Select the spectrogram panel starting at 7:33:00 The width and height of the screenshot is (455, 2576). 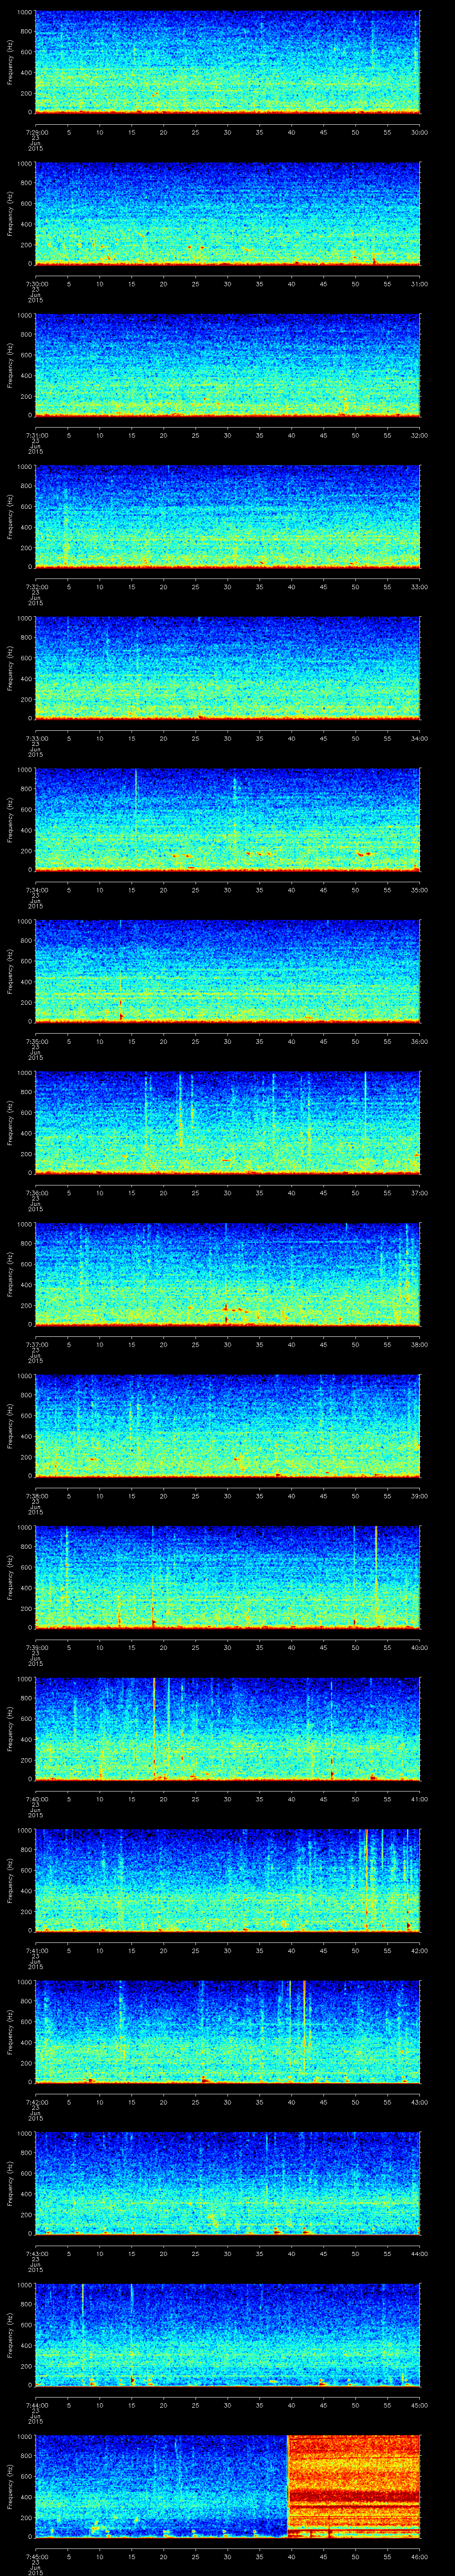(228, 668)
